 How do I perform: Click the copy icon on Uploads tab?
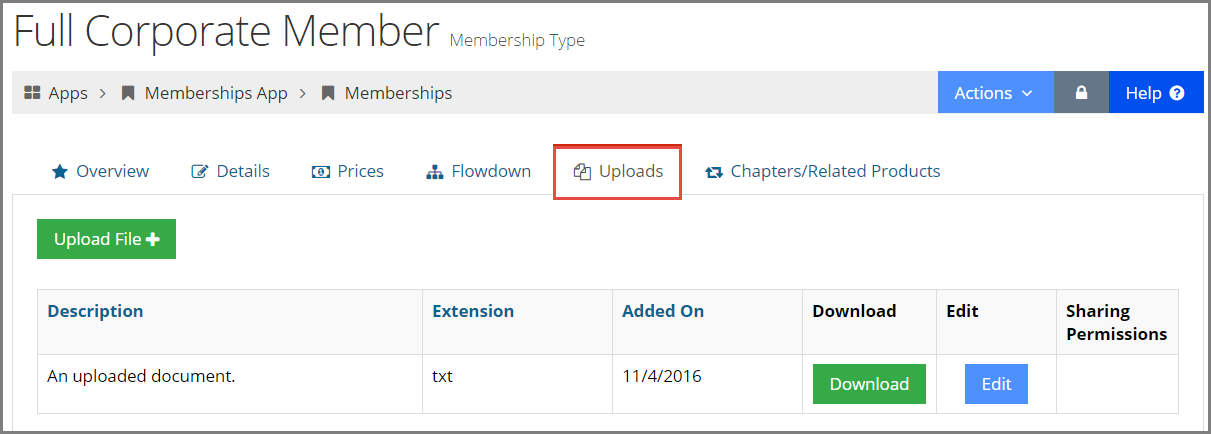tap(582, 172)
